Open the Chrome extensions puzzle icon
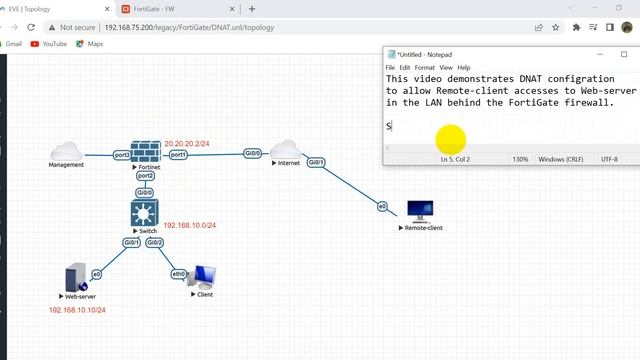 coord(576,27)
